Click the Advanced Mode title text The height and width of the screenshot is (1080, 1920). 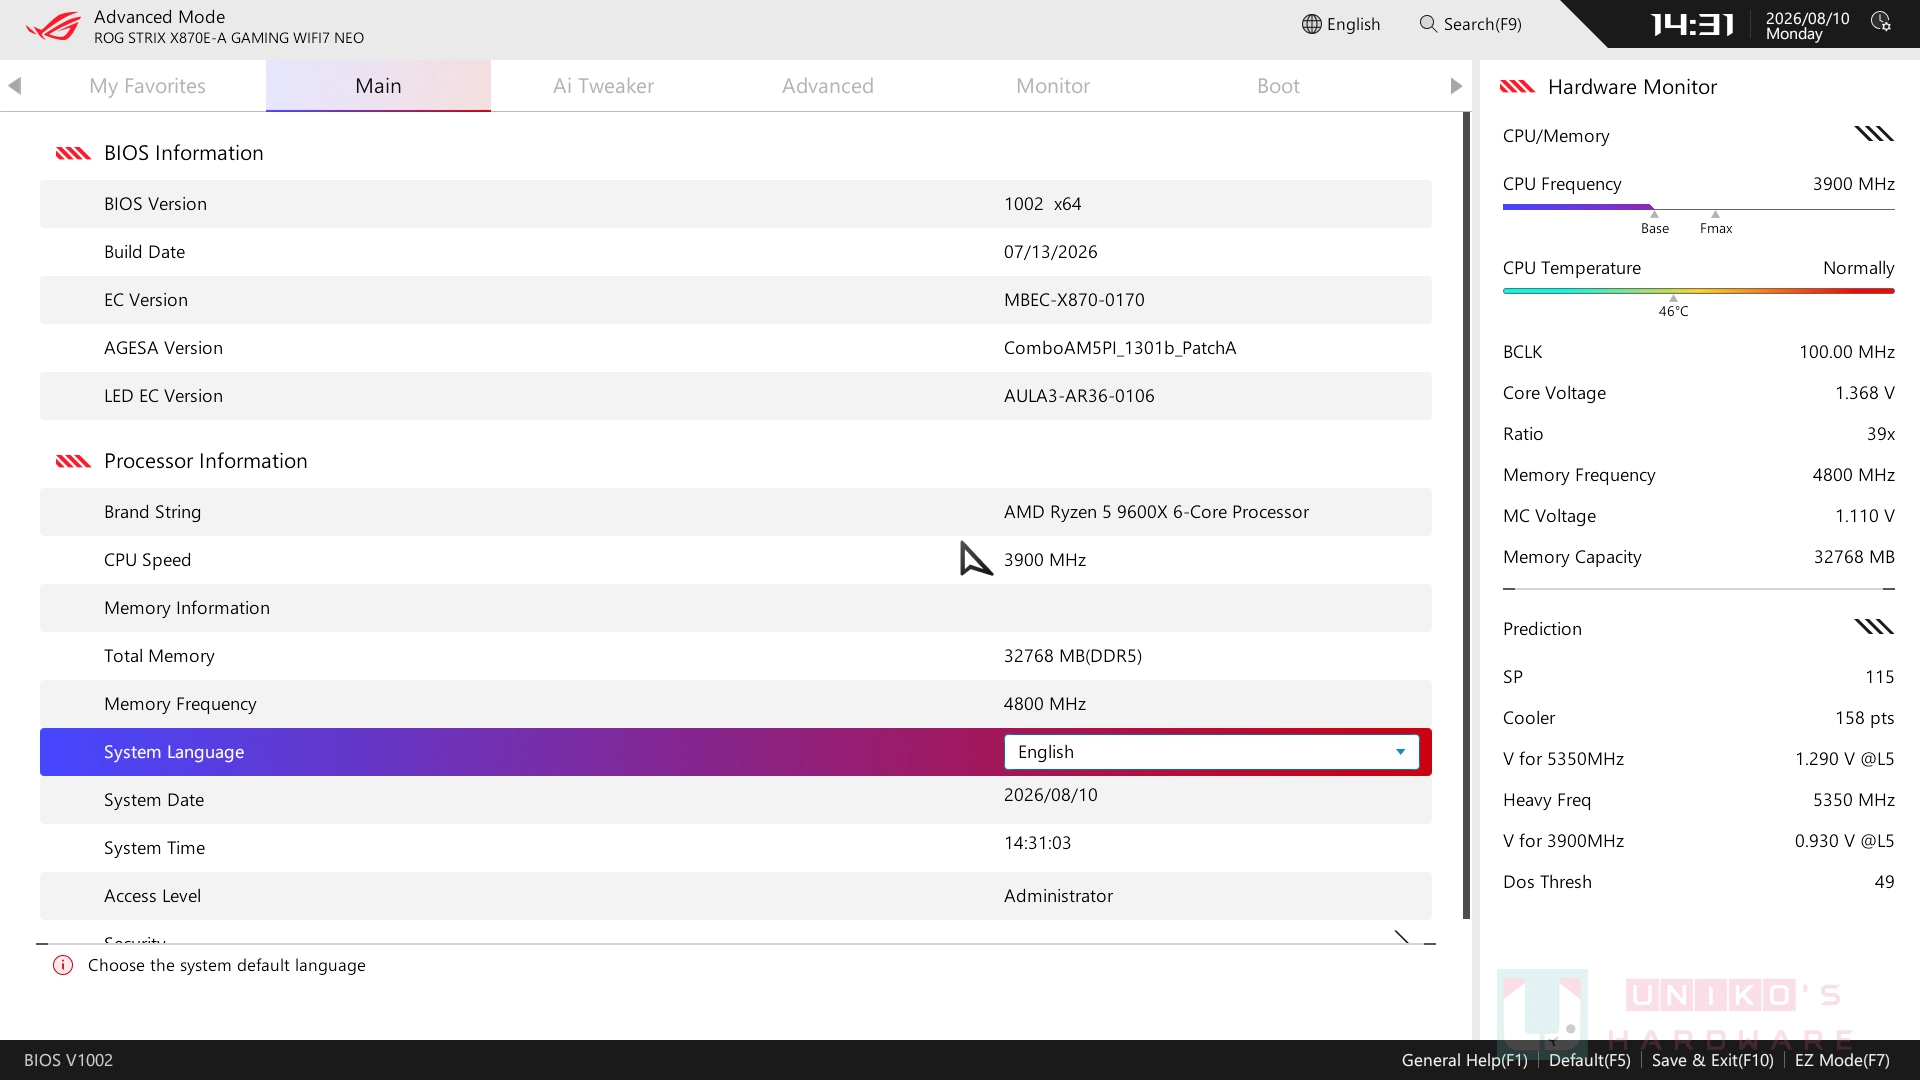159,17
